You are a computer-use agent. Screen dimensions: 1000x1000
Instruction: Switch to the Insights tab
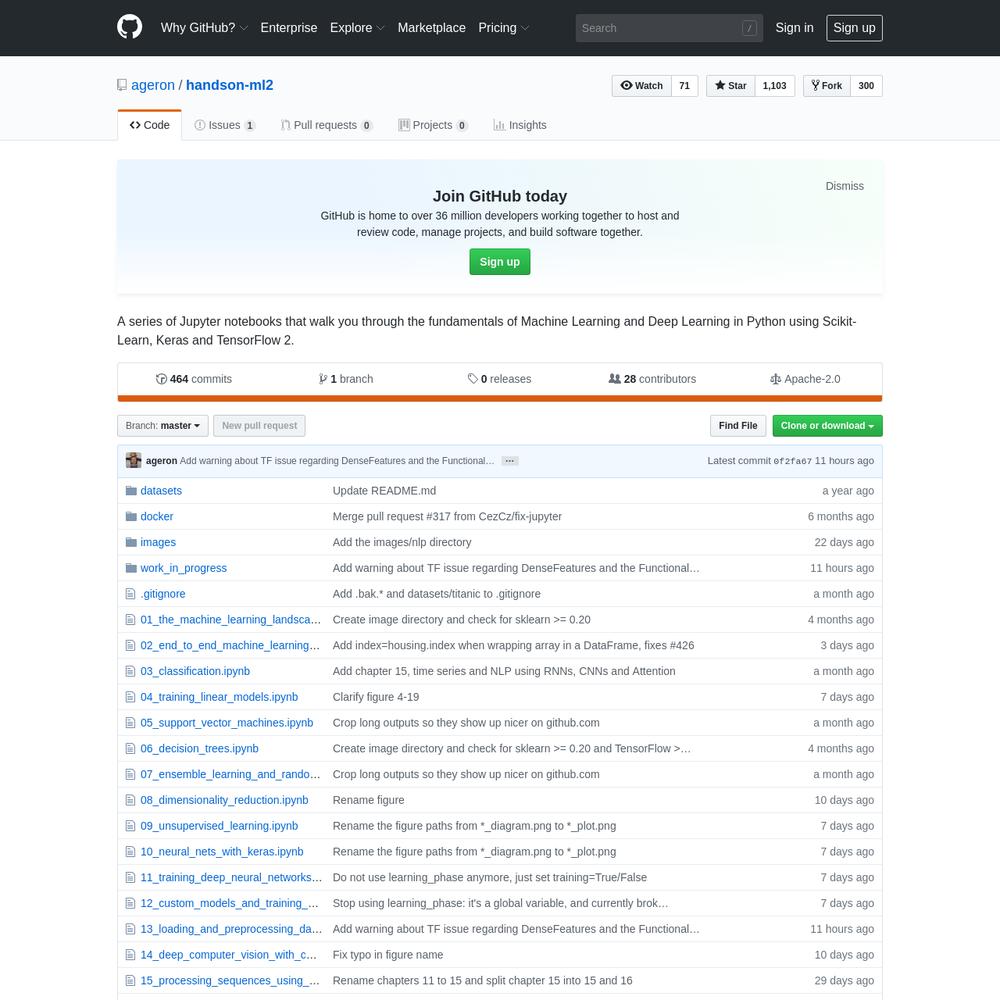click(520, 125)
